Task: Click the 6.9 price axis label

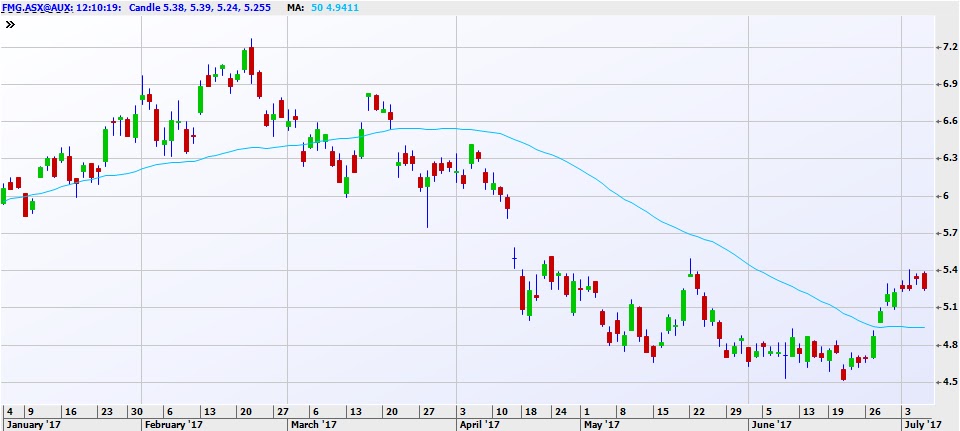Action: (x=950, y=83)
